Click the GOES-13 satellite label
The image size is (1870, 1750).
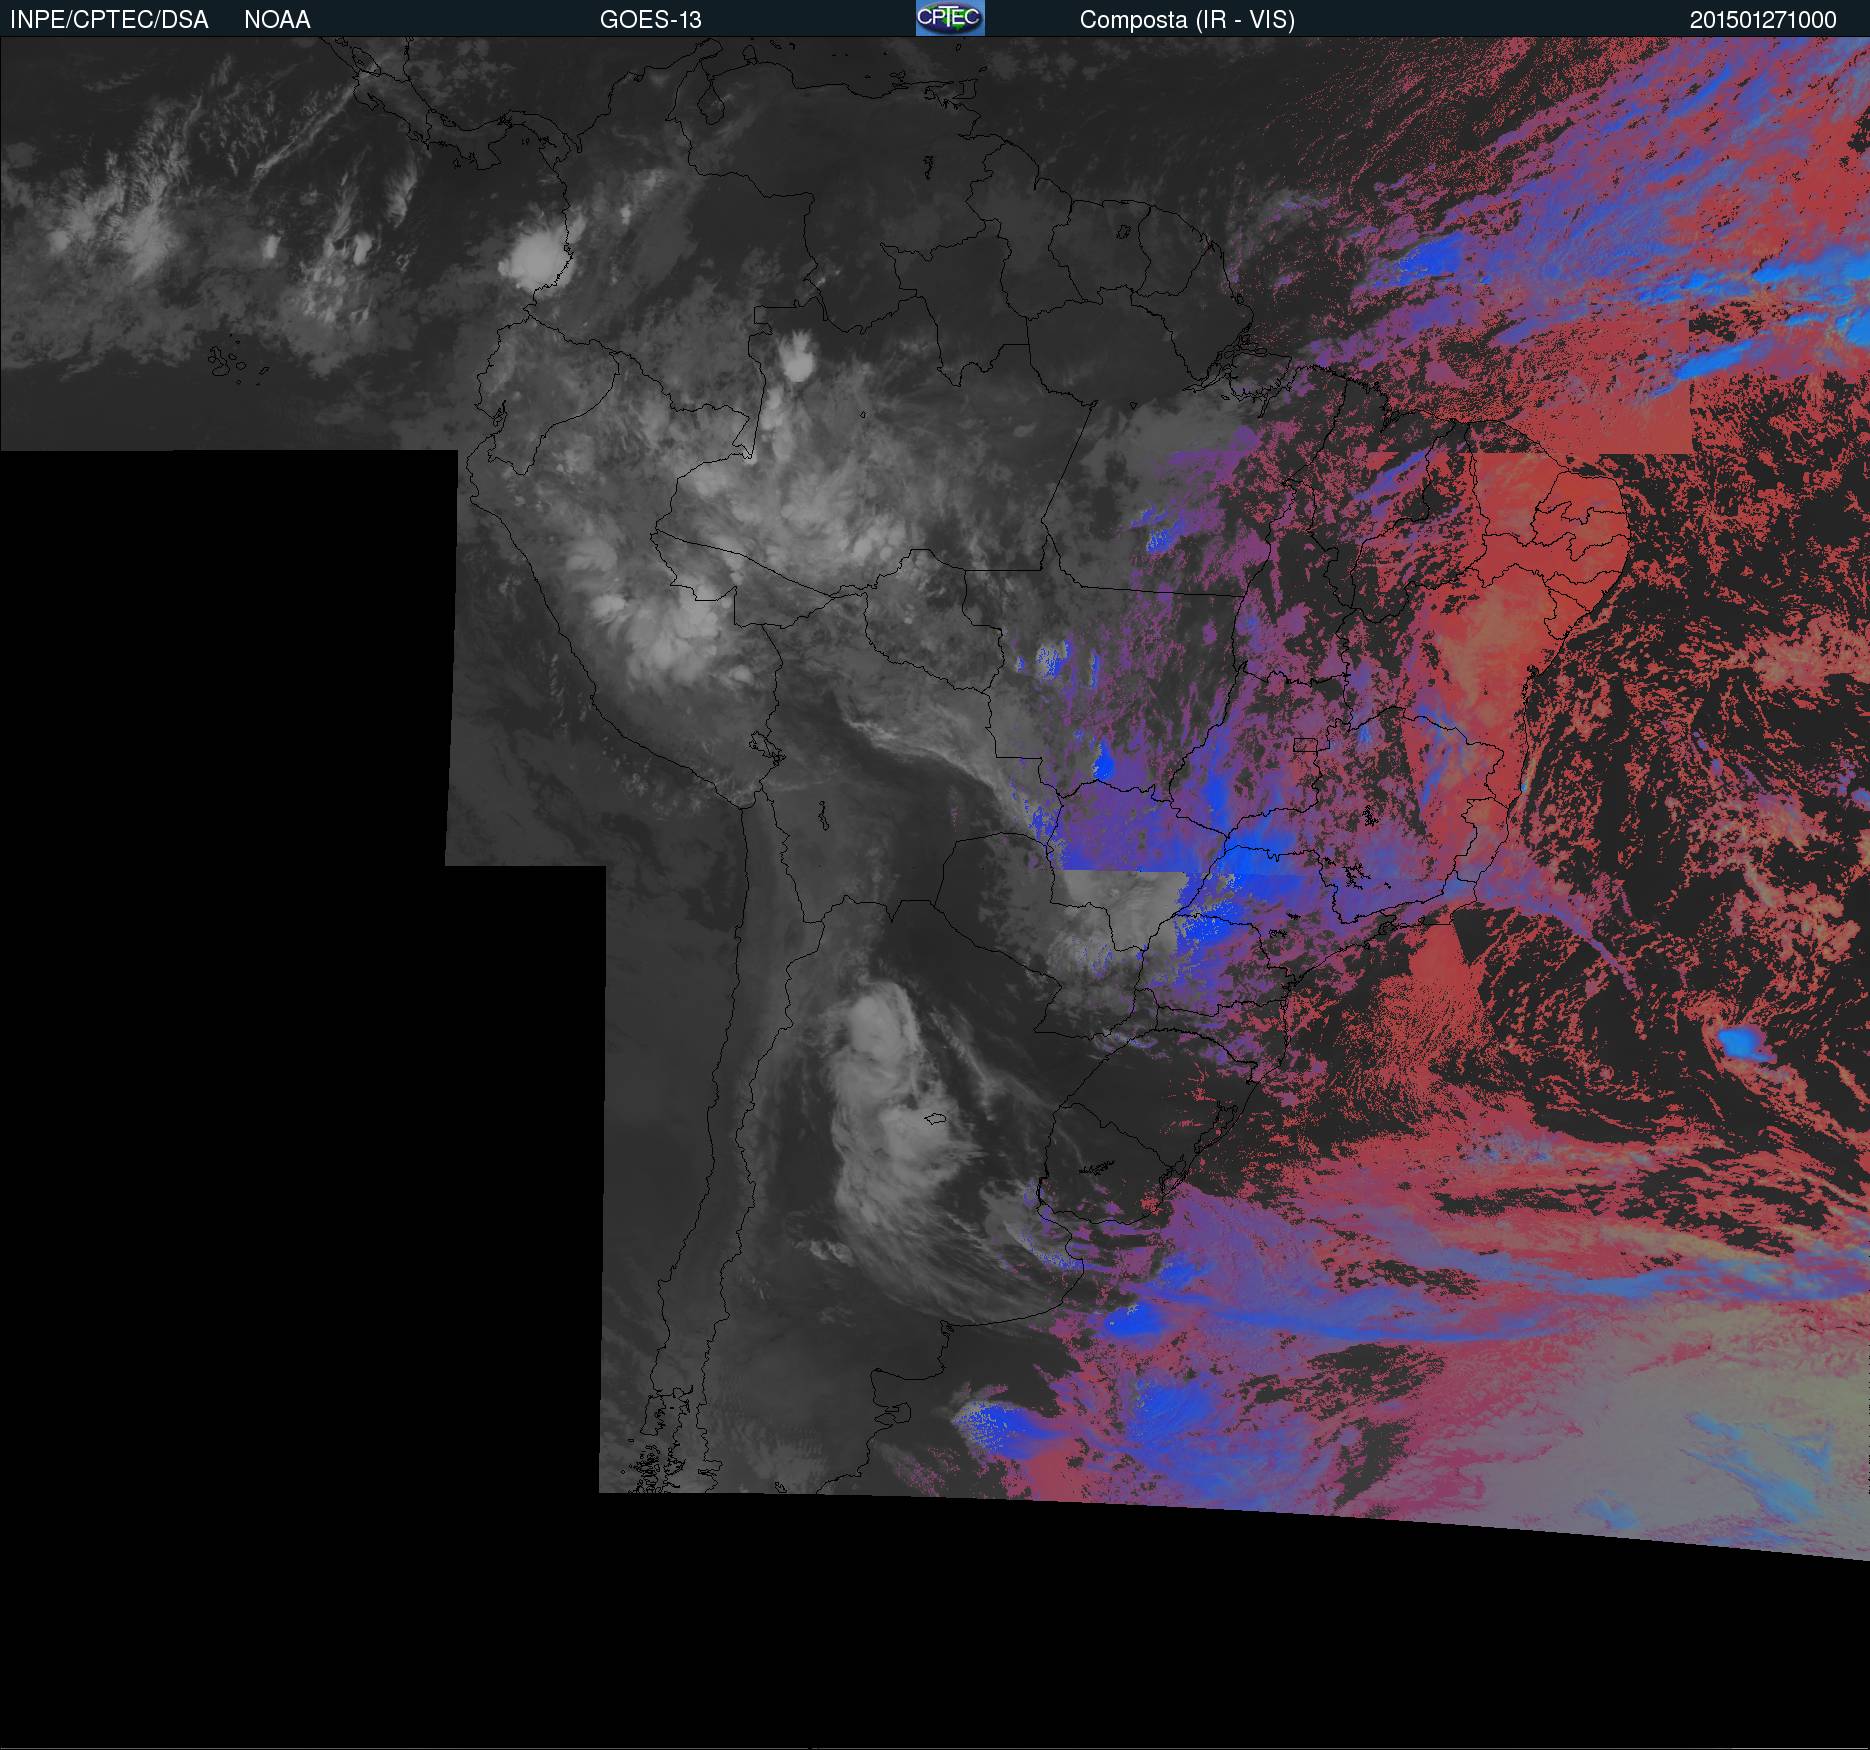point(651,20)
